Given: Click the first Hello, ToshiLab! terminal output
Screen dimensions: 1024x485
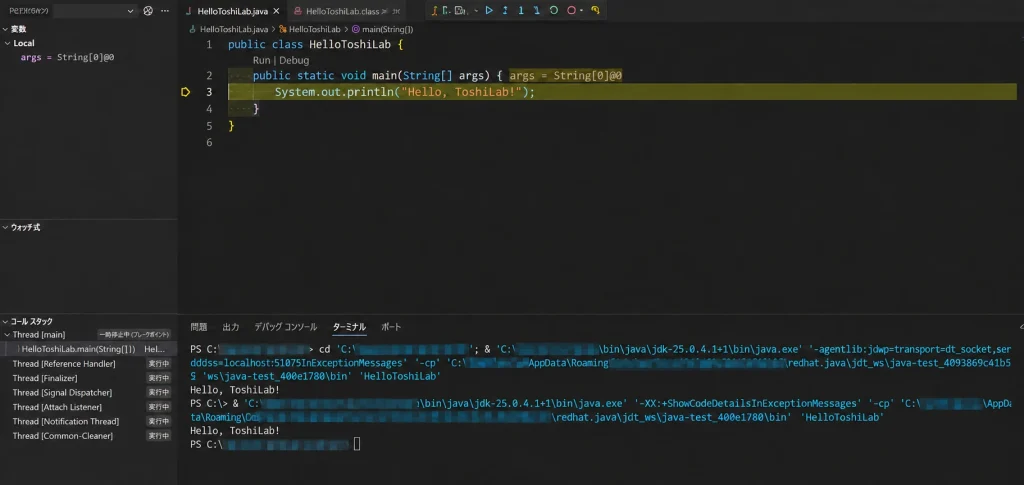Looking at the screenshot, I should (234, 390).
